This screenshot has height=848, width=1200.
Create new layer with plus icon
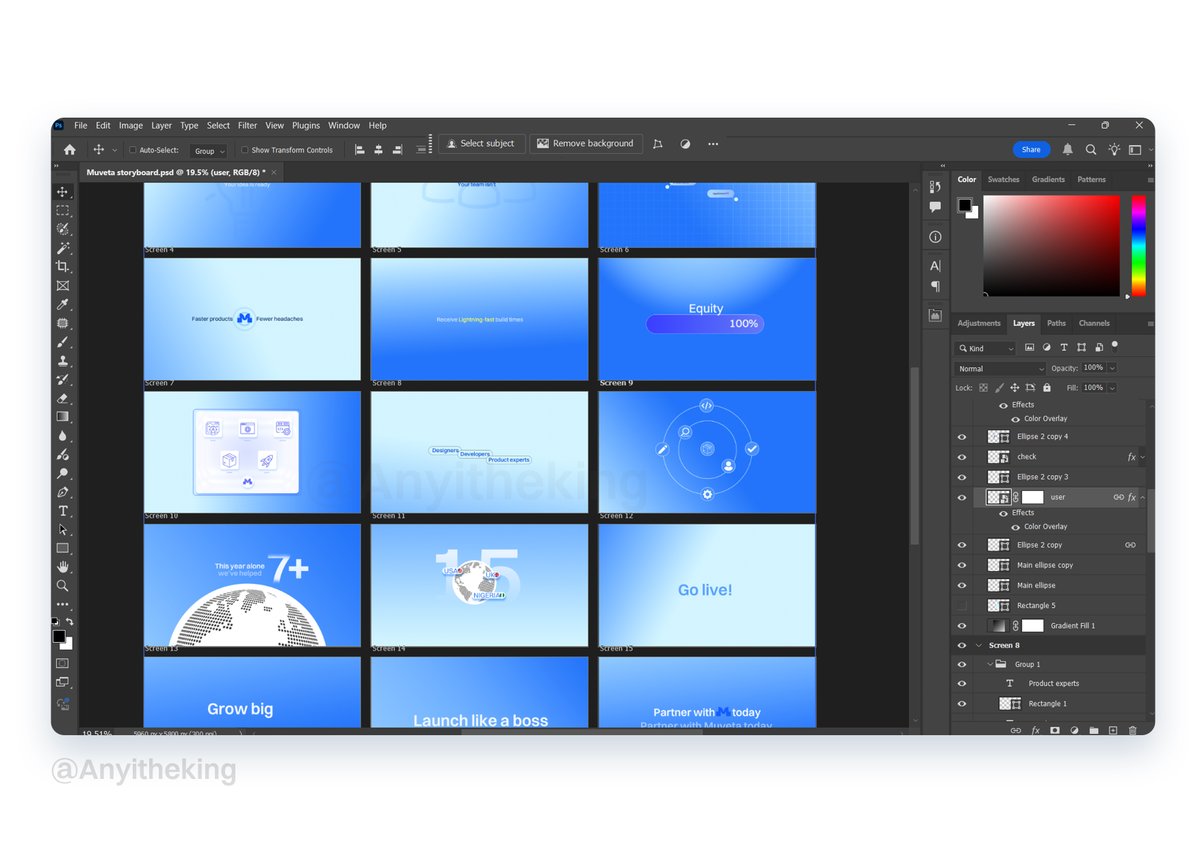point(1112,730)
